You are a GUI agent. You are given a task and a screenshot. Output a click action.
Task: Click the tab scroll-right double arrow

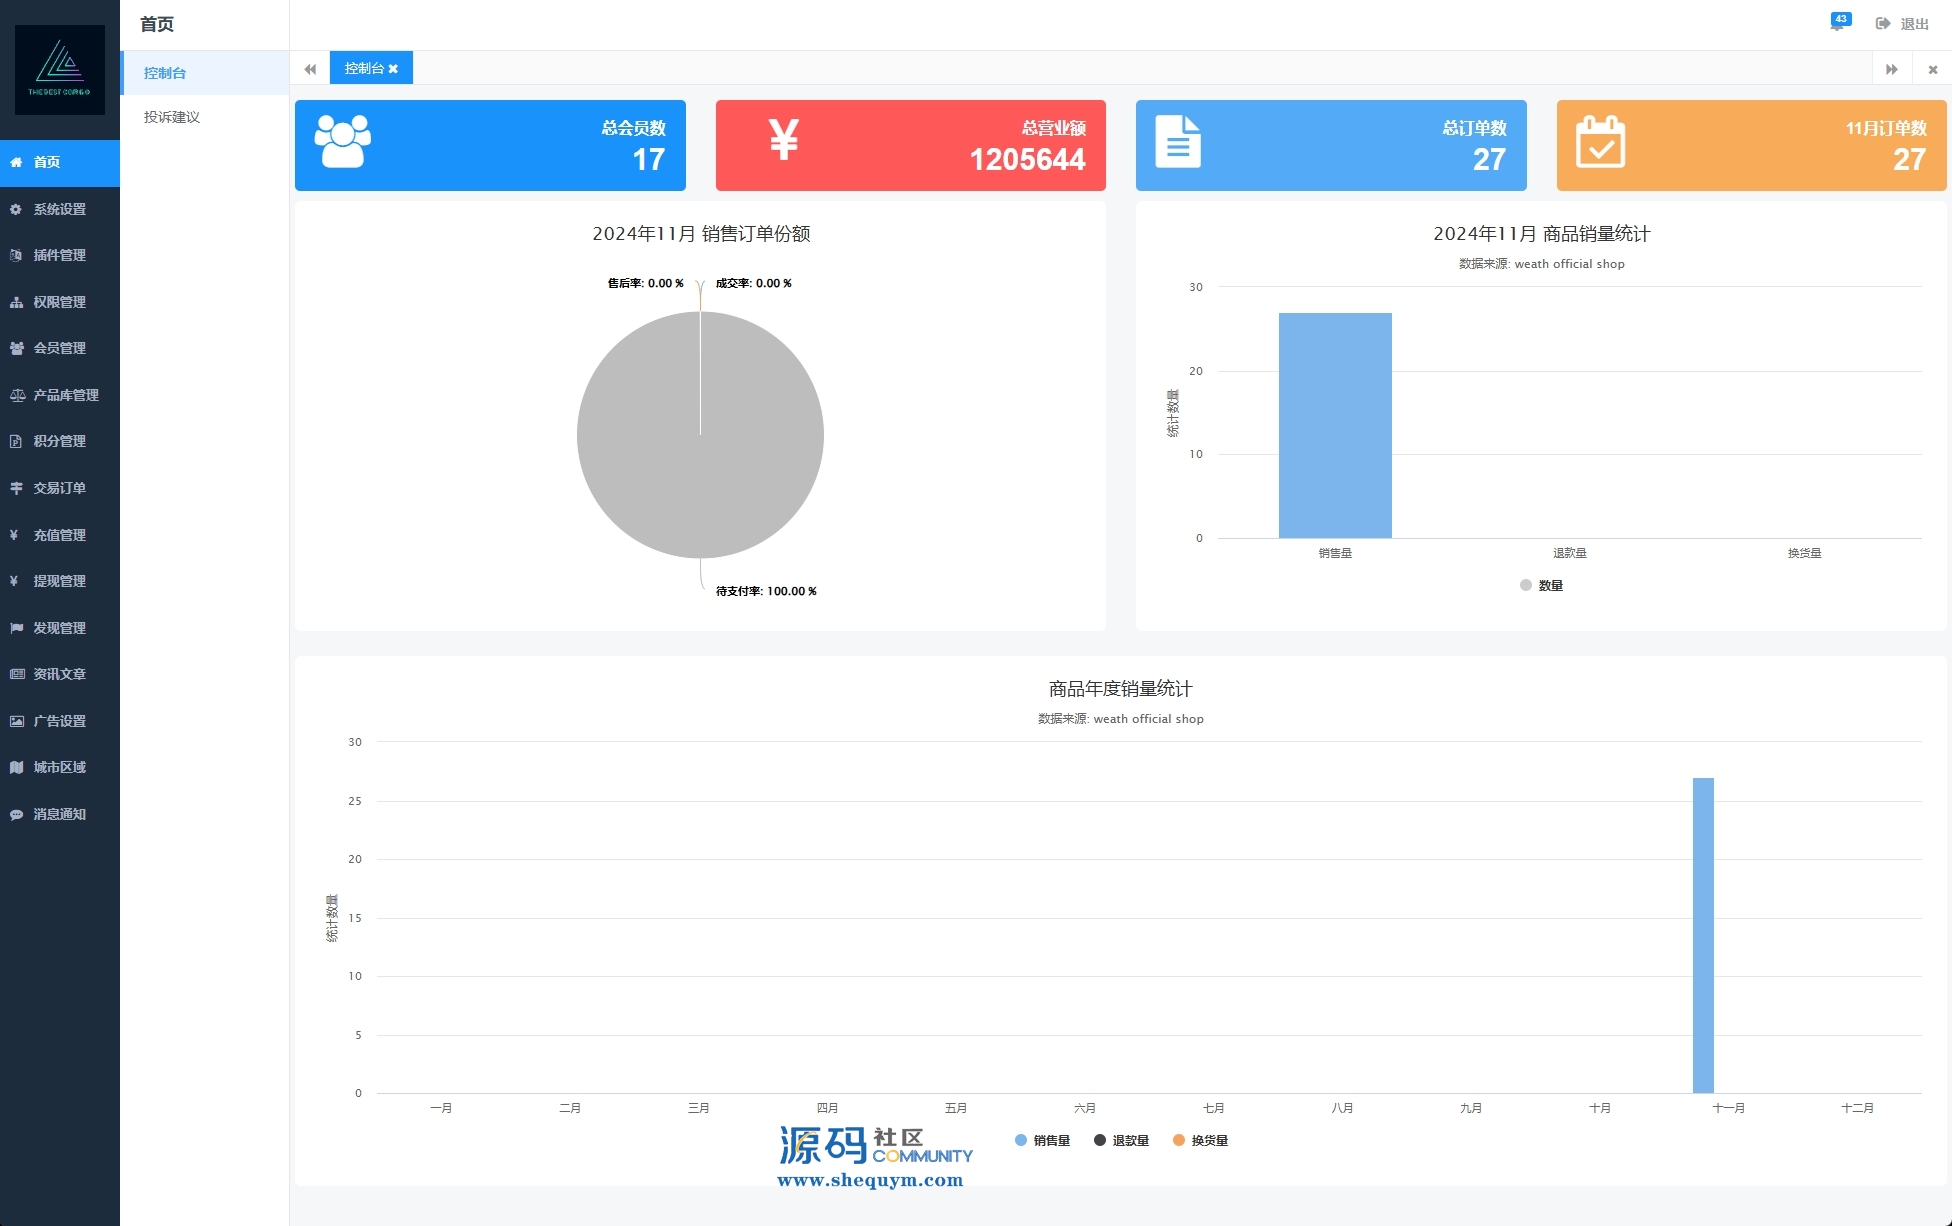(1891, 69)
